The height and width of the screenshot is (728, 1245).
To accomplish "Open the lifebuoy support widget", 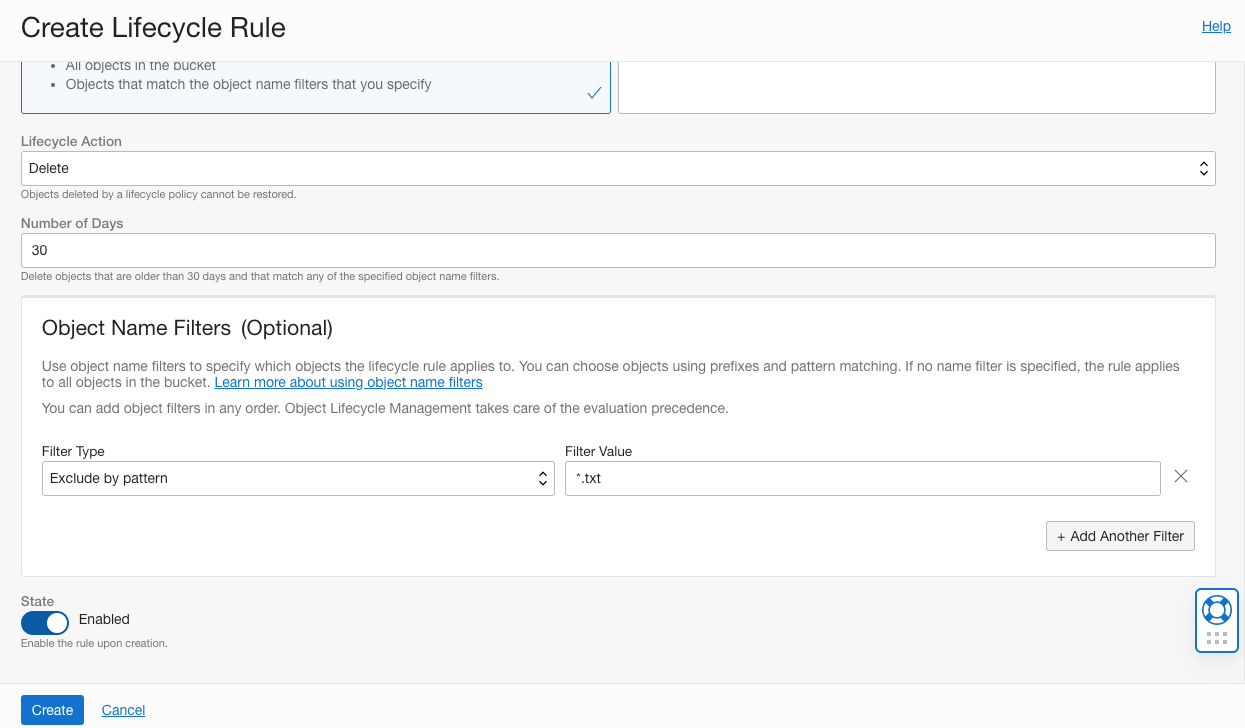I will click(x=1216, y=609).
